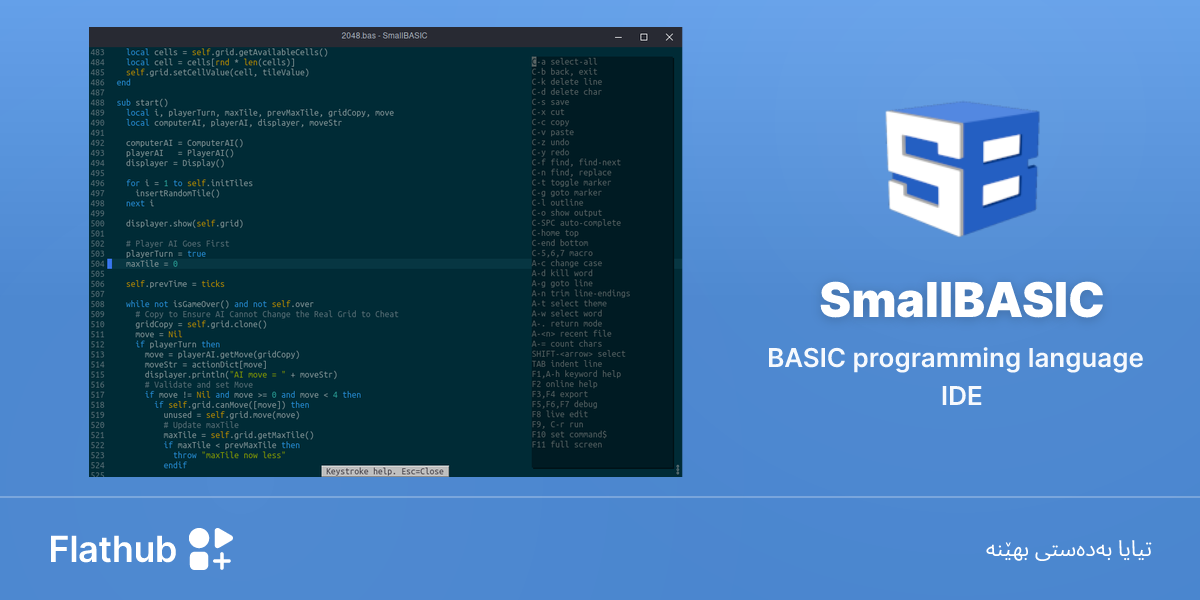
Task: Click the "C-t toggle marker" help entry
Action: click(571, 183)
